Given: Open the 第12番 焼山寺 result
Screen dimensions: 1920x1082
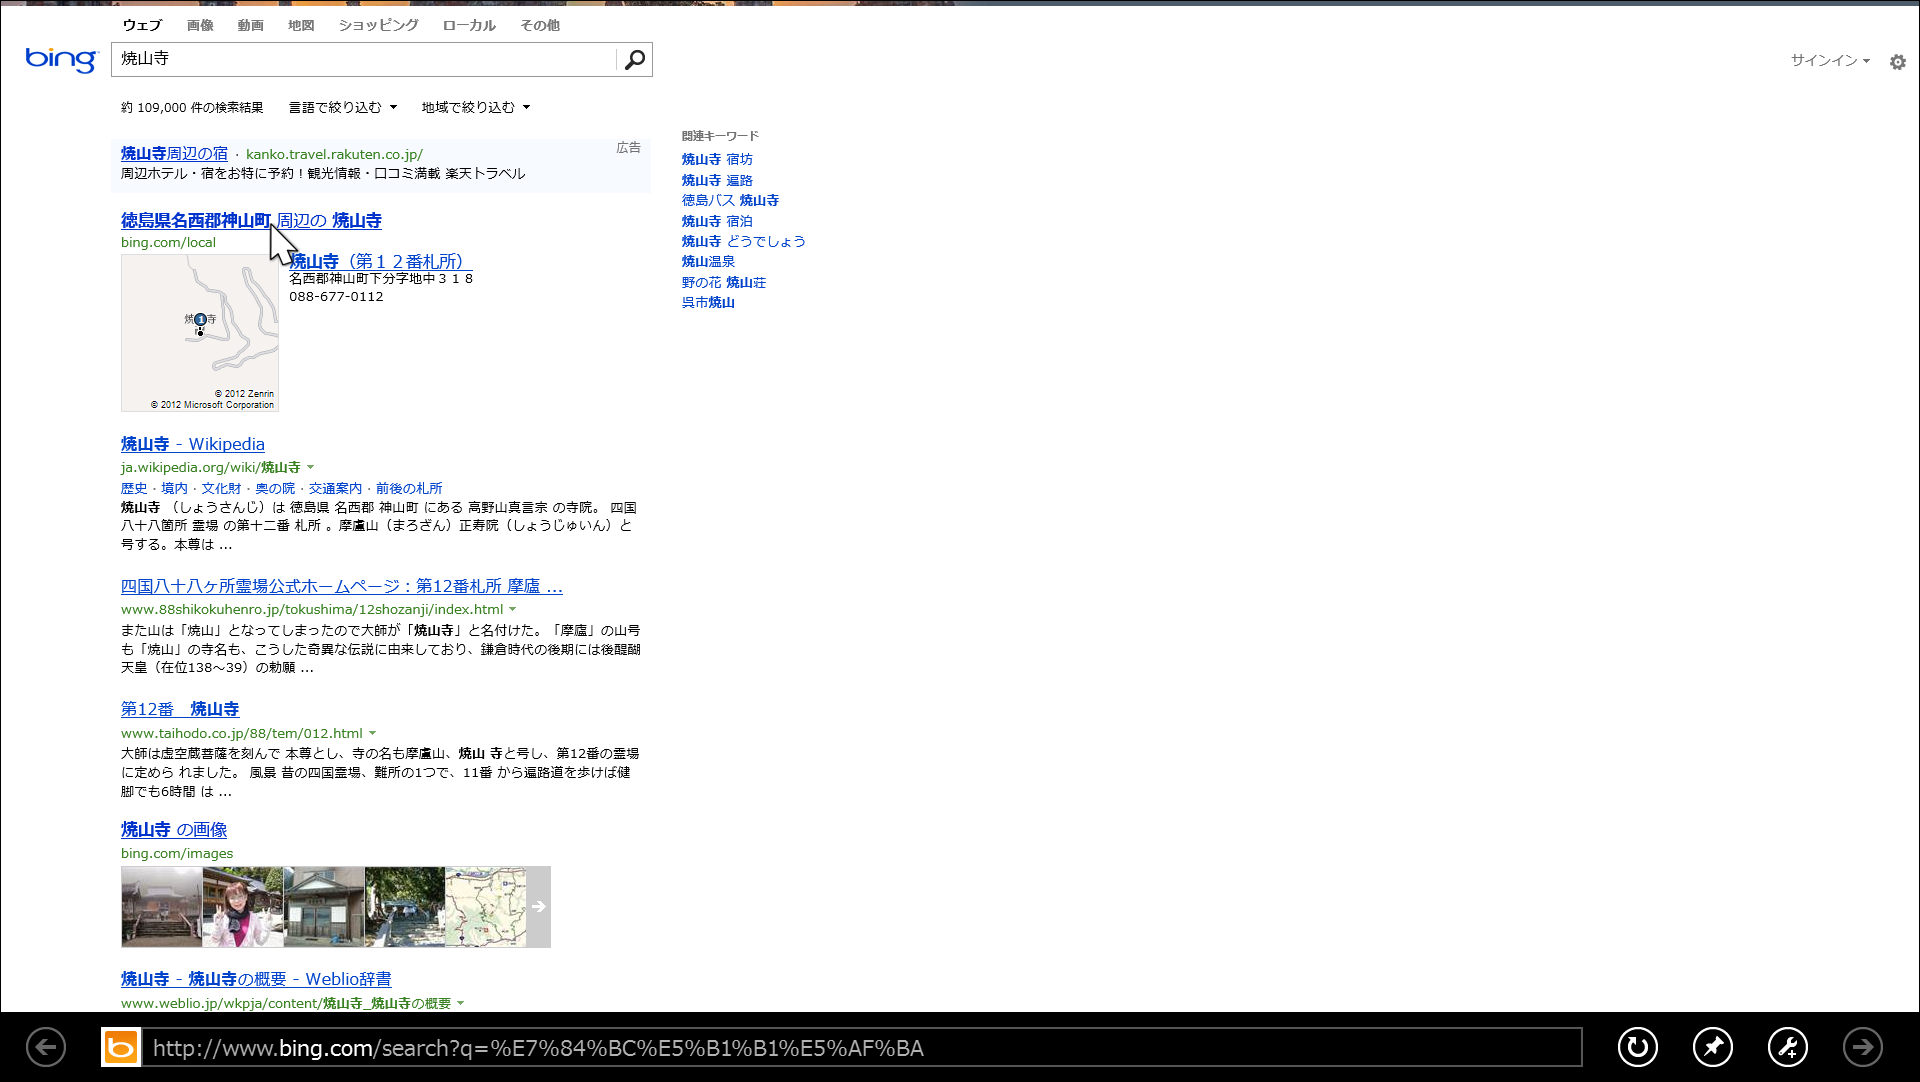Looking at the screenshot, I should (x=180, y=710).
